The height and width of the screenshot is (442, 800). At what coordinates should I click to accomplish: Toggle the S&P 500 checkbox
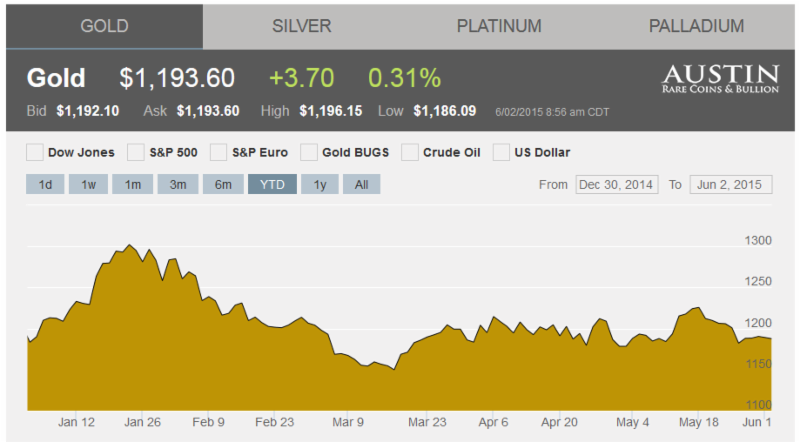[134, 153]
